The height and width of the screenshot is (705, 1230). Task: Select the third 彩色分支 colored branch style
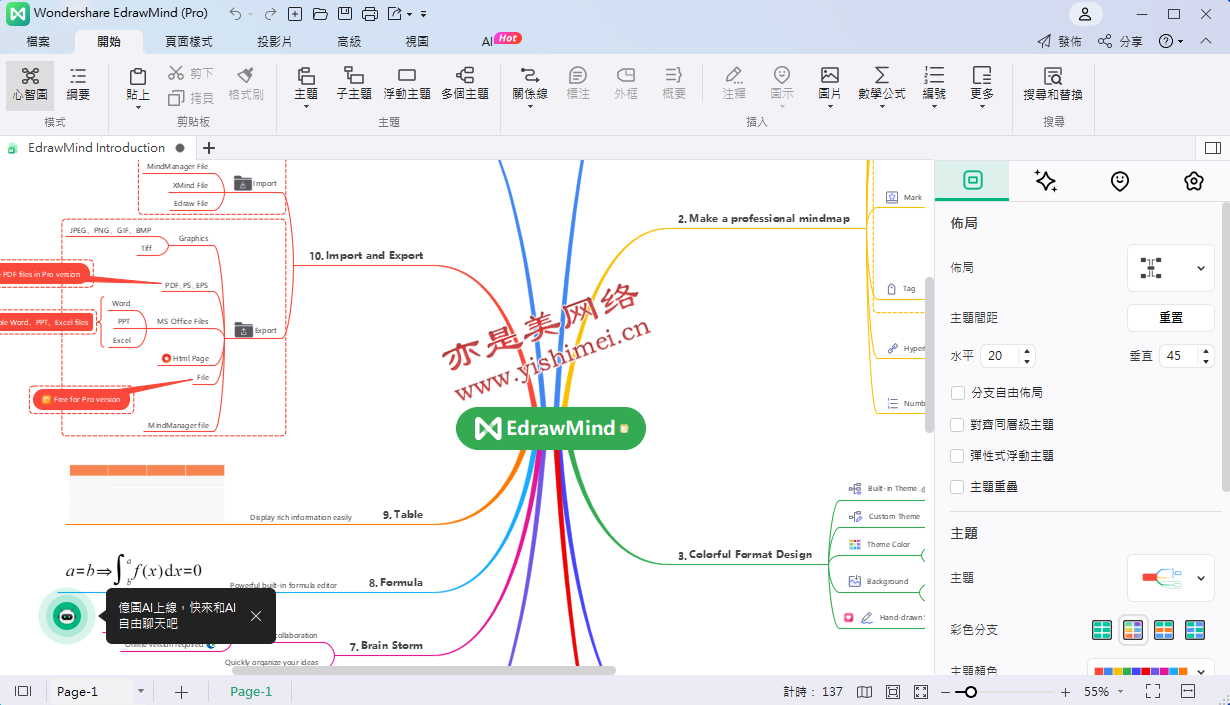click(1164, 630)
